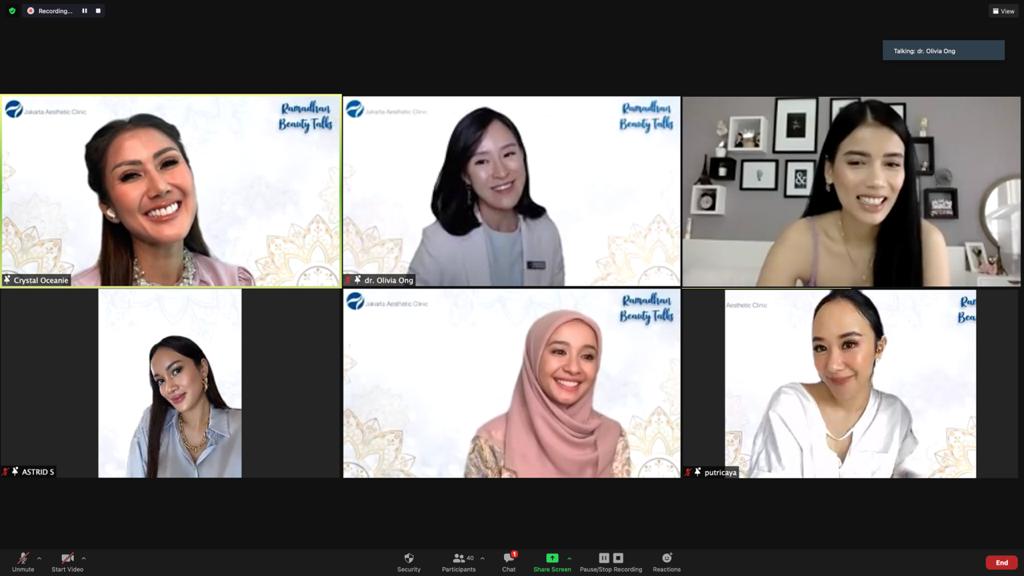This screenshot has height=576, width=1024.
Task: Open the View menu
Action: pos(1002,11)
